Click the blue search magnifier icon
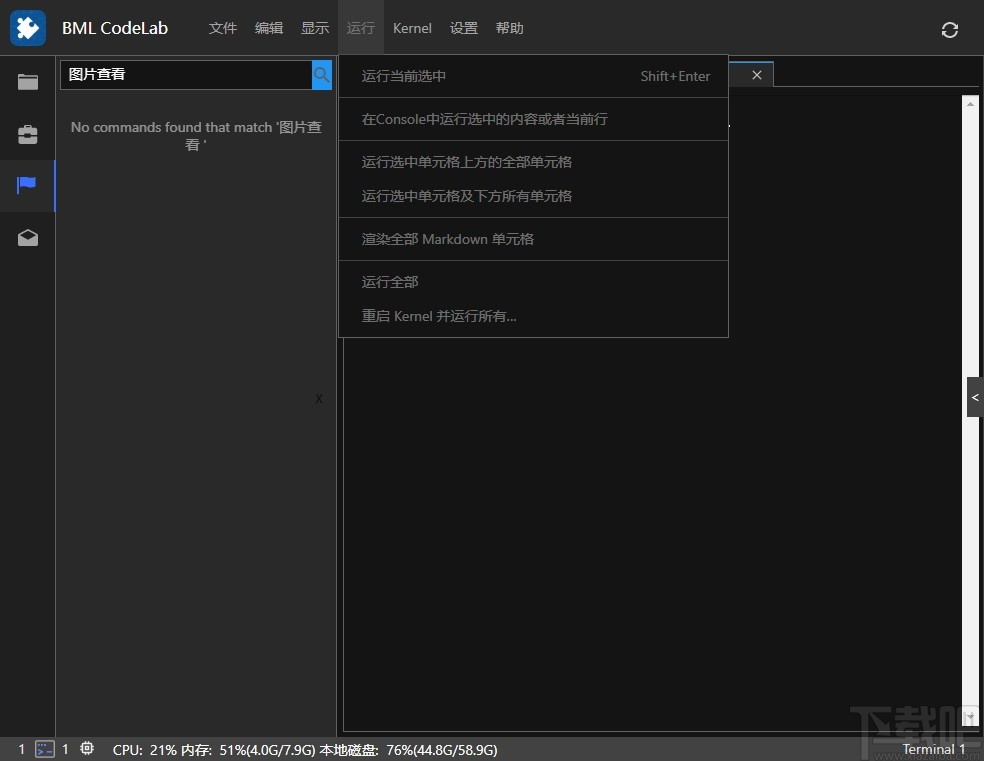Screen dimensions: 984x761 point(322,75)
